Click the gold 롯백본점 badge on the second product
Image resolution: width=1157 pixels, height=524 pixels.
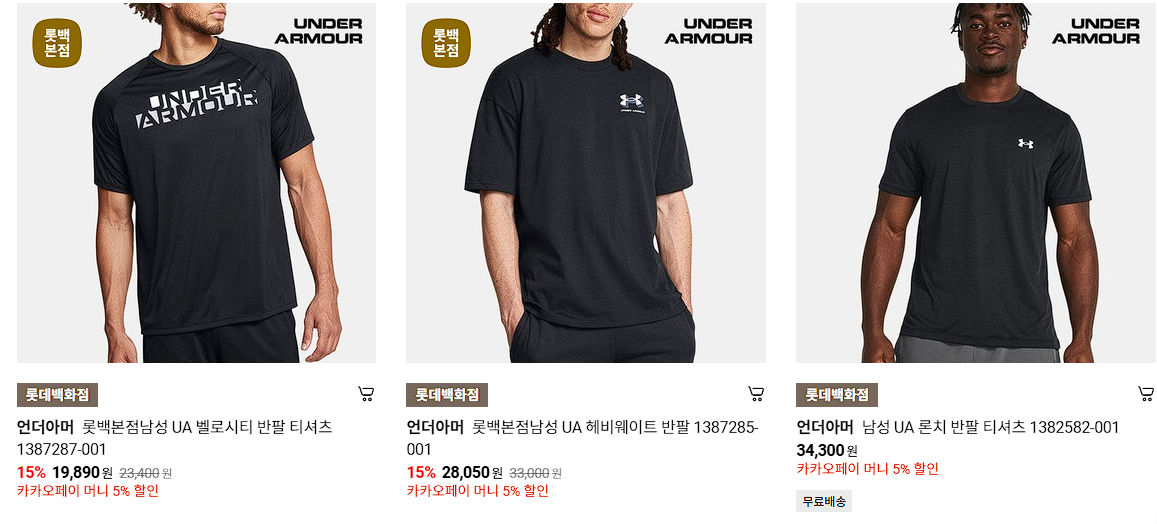click(x=446, y=43)
